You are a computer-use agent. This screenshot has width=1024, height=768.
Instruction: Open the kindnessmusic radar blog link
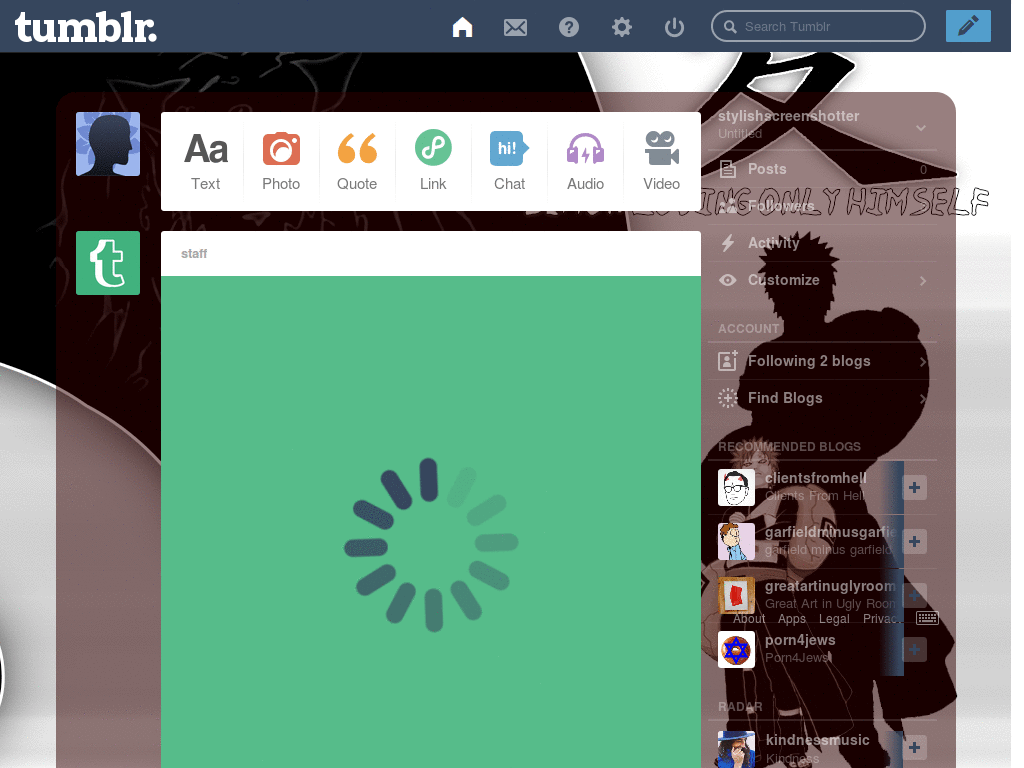(818, 740)
